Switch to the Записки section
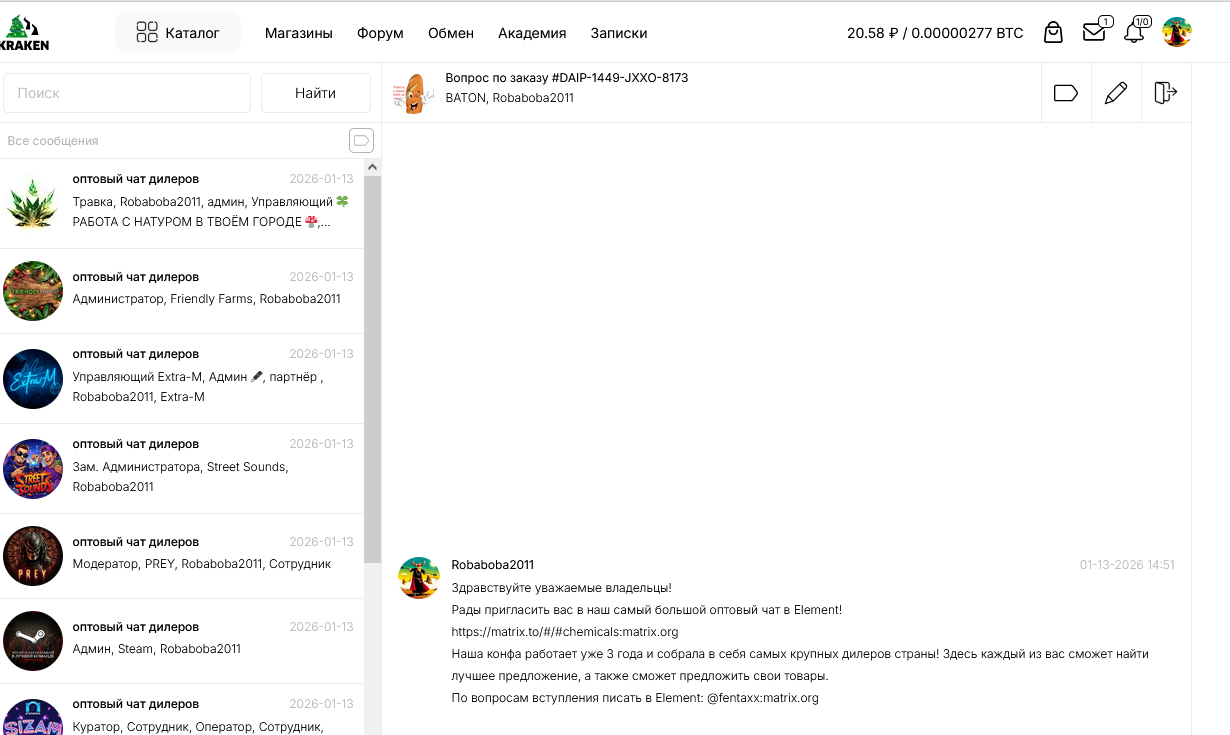 619,33
